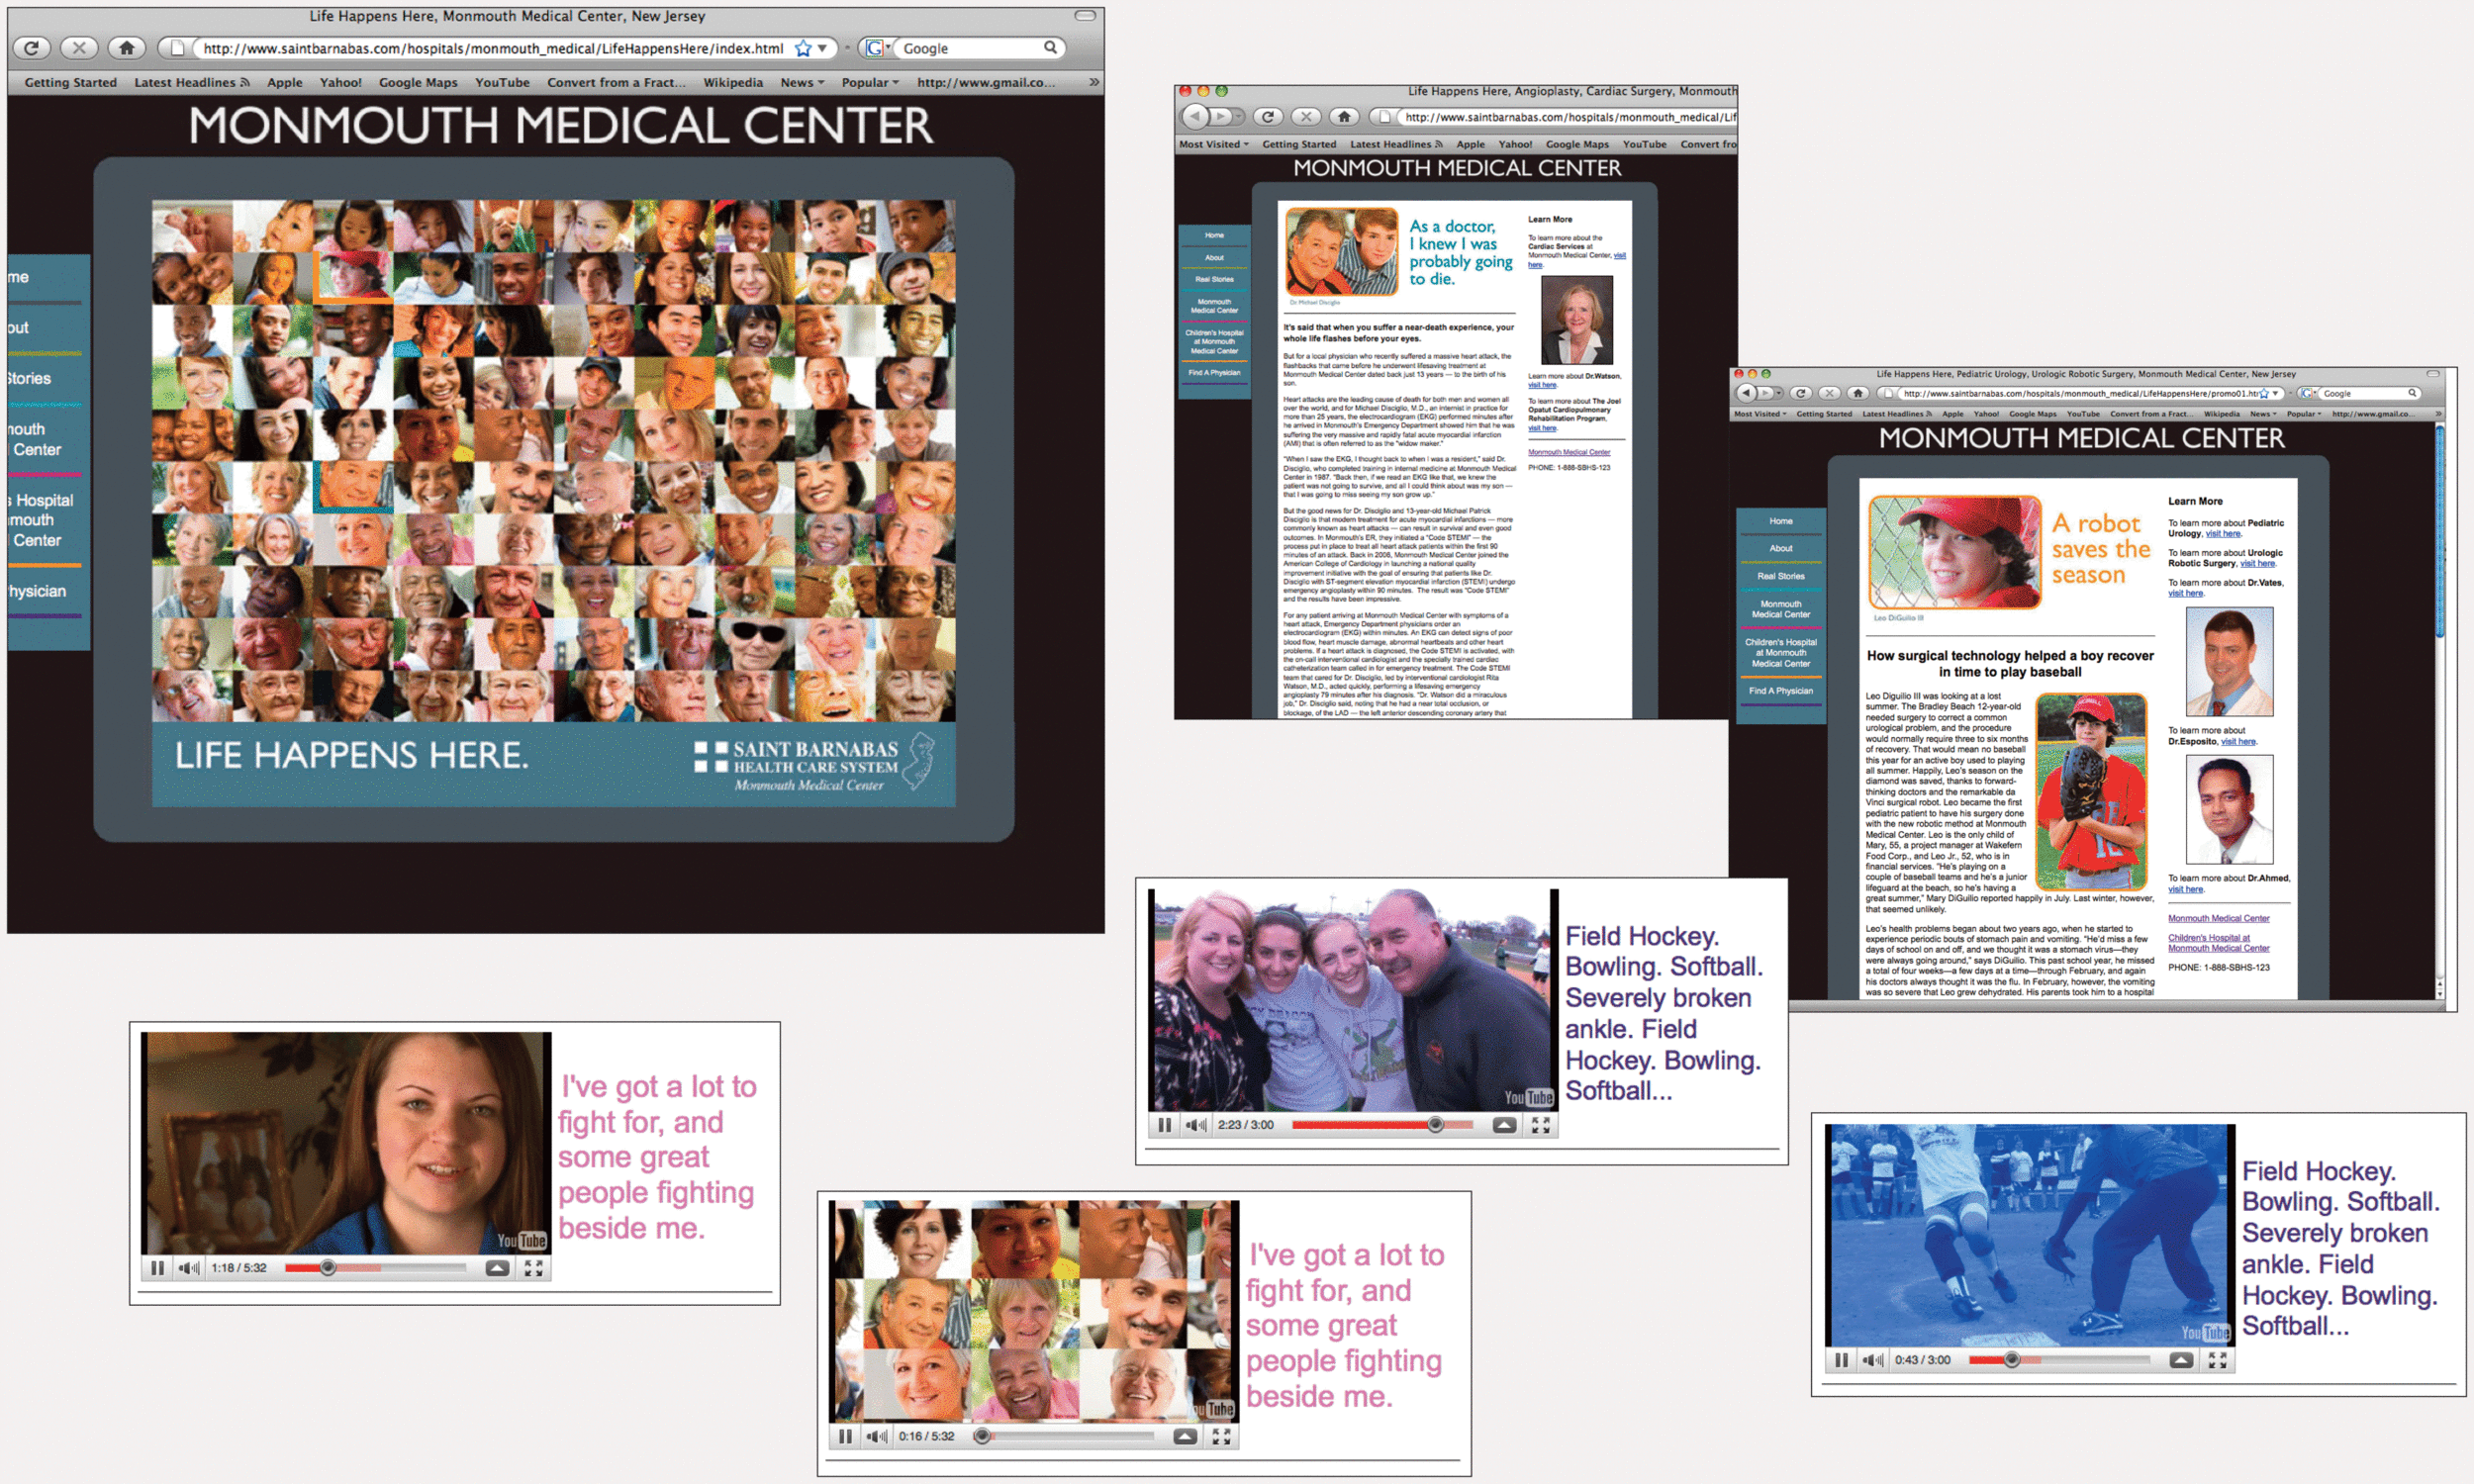
Task: Go back in the Pediatric Urology window
Action: [x=1746, y=393]
